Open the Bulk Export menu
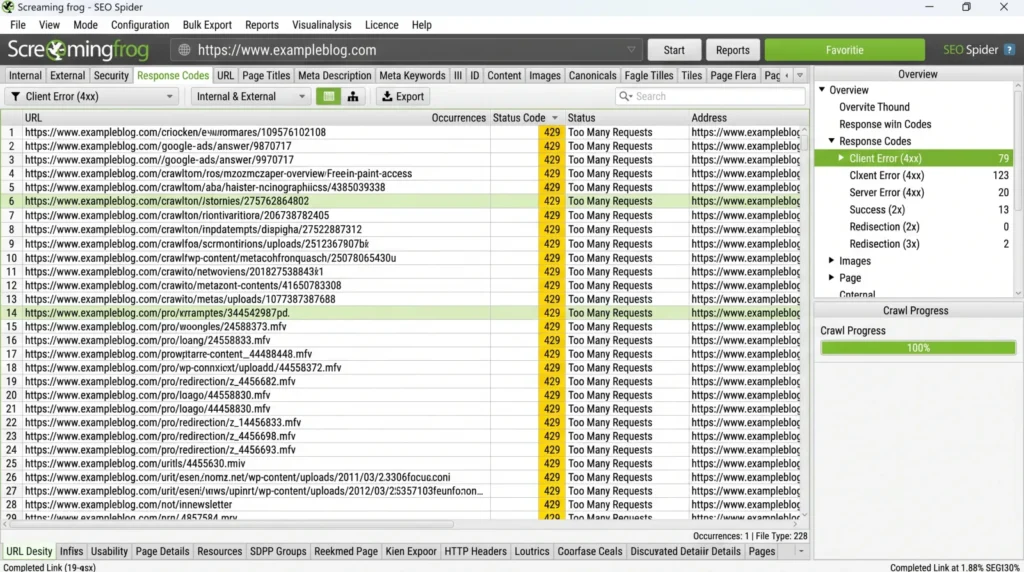Viewport: 1024px width, 572px height. tap(207, 25)
